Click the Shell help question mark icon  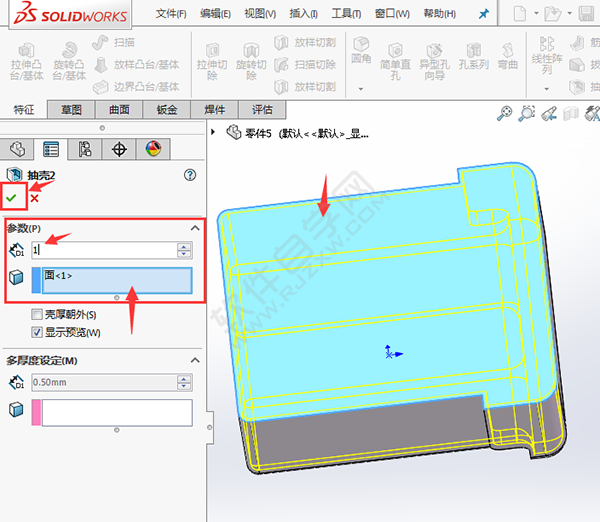click(x=190, y=175)
